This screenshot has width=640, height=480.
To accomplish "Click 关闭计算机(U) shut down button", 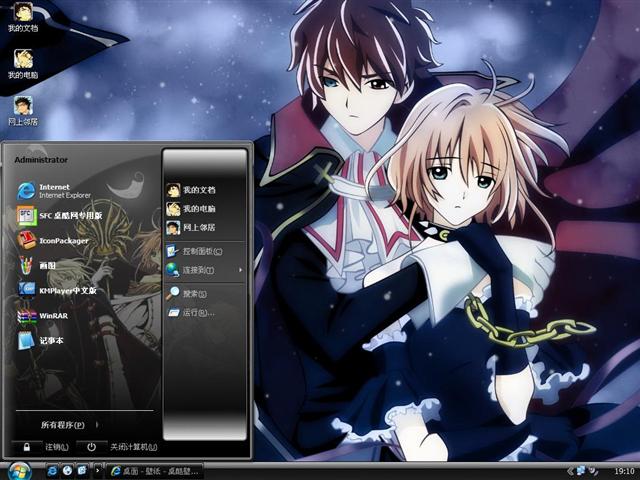I will 133,447.
